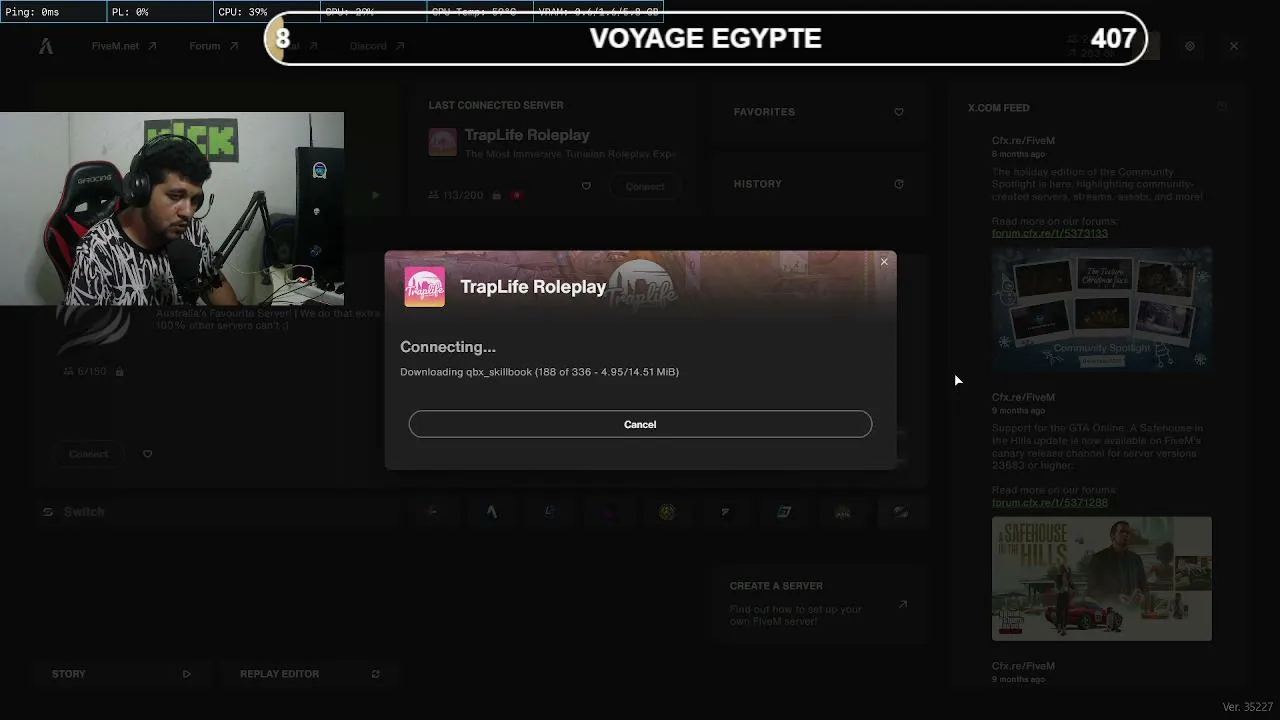Open the FiveM.net link
1280x720 pixels.
coord(124,46)
